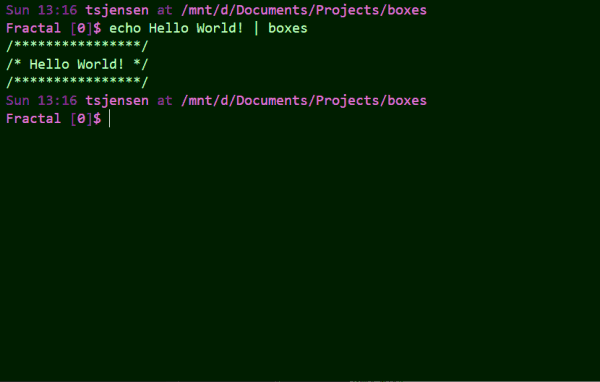Click hostname Fractal before the echo command

point(33,28)
